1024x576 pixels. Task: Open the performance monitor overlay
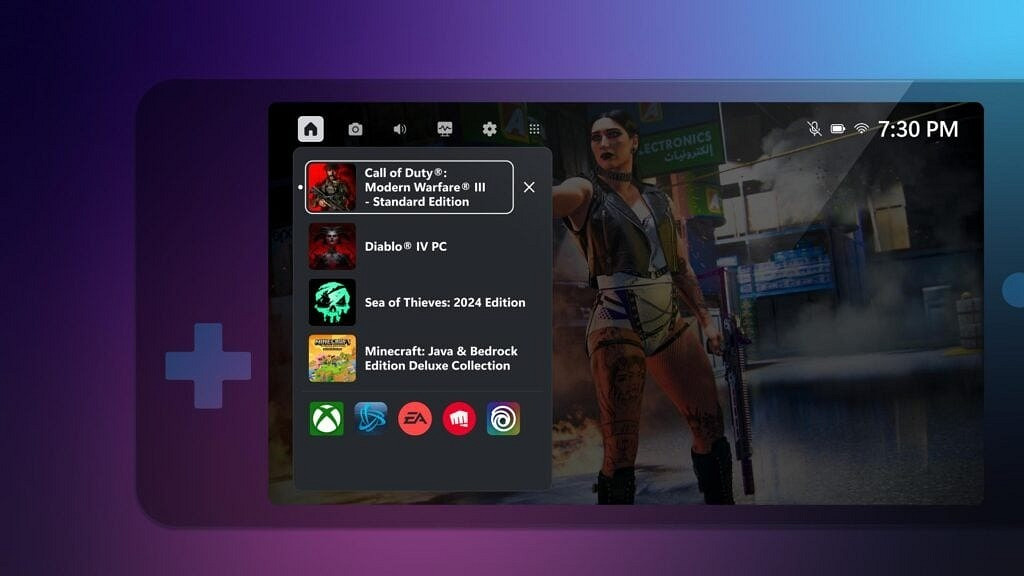[443, 128]
